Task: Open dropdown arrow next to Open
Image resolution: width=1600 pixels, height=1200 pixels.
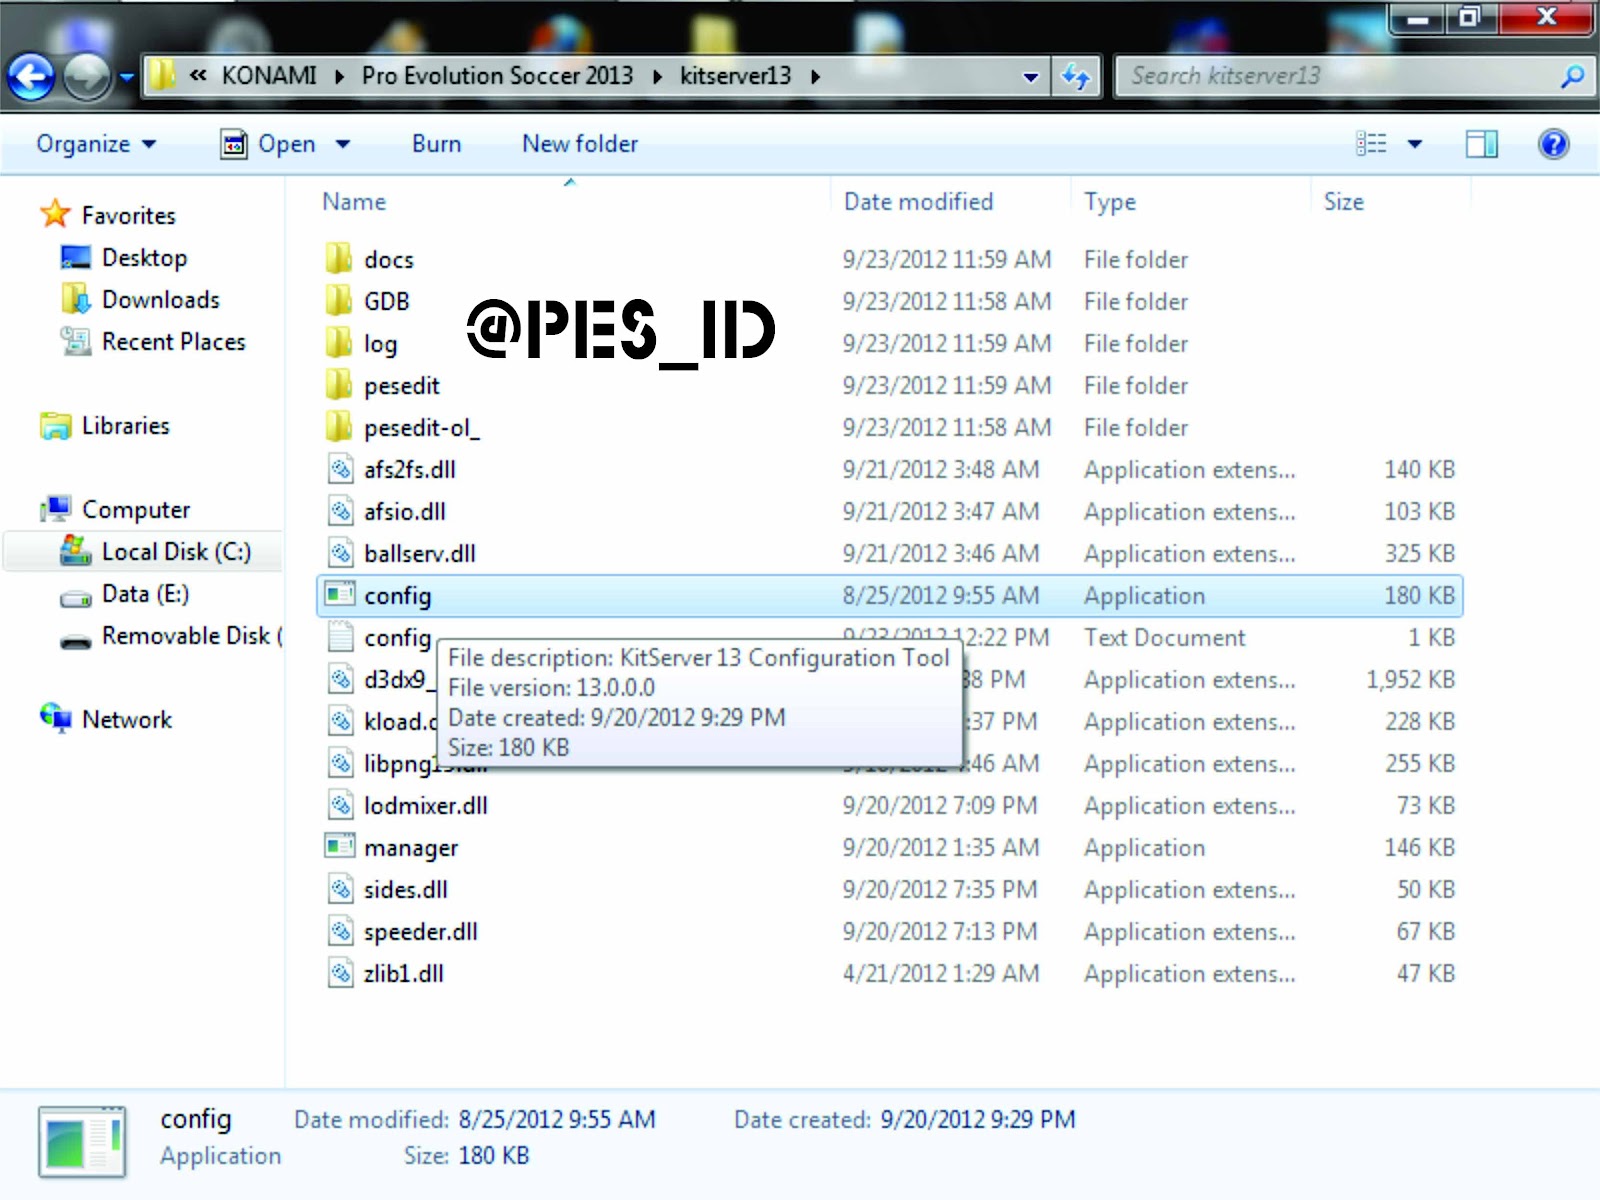Action: tap(343, 144)
